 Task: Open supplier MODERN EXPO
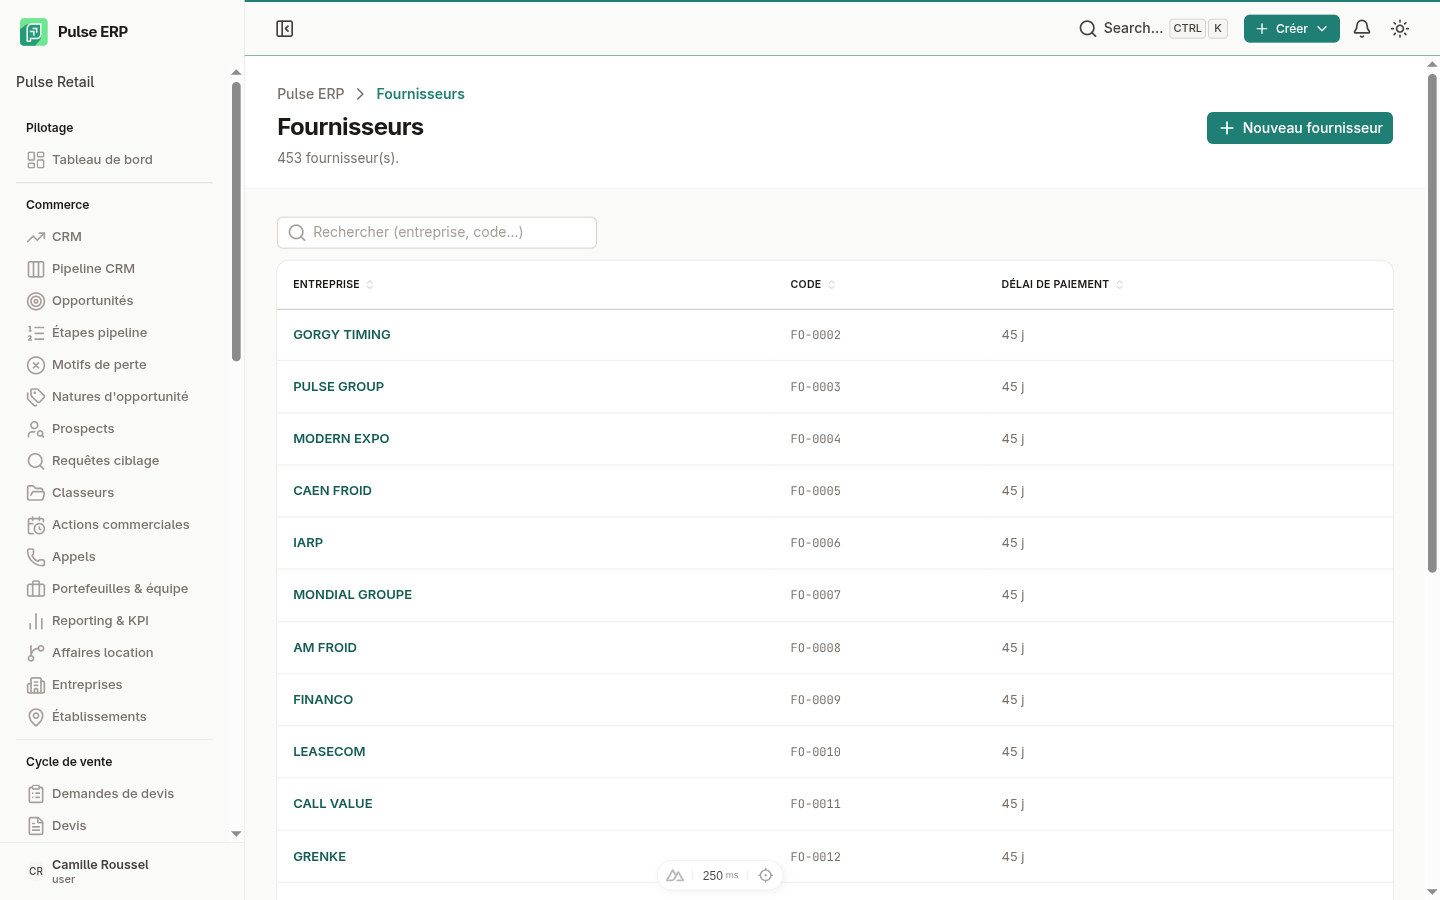(341, 439)
